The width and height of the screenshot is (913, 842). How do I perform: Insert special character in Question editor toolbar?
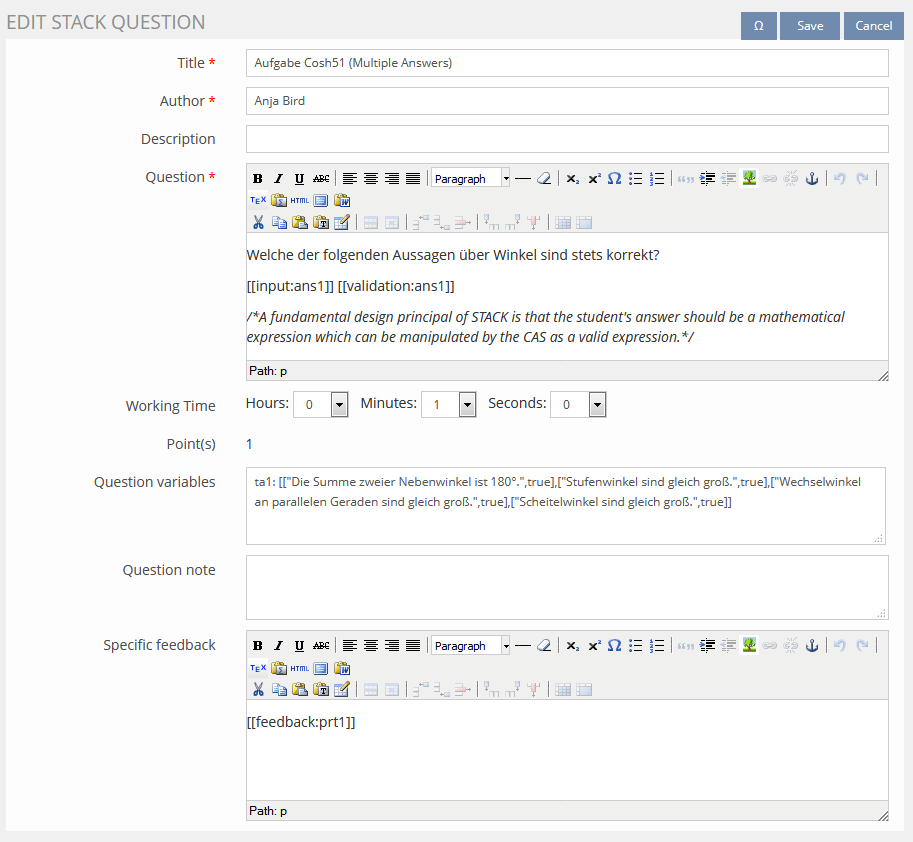[614, 179]
